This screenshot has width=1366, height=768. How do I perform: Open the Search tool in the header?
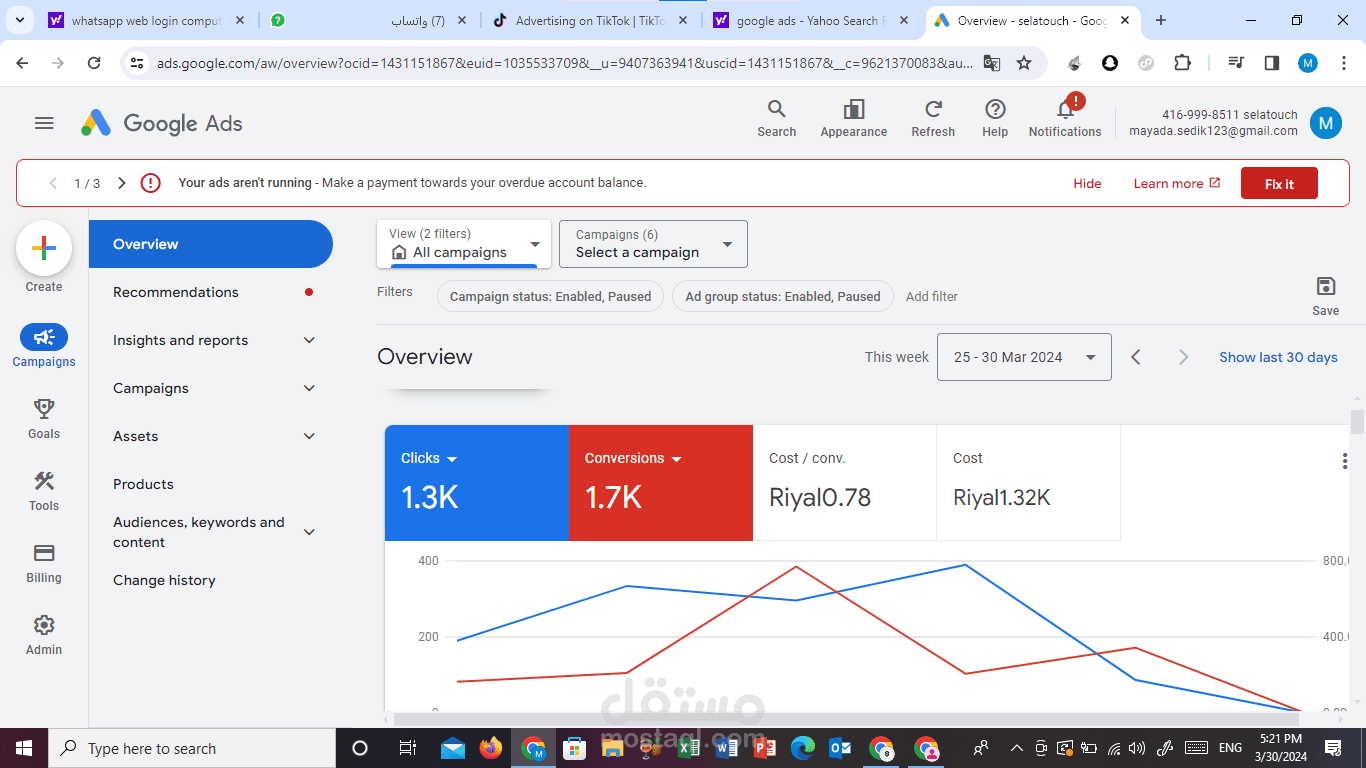tap(776, 118)
